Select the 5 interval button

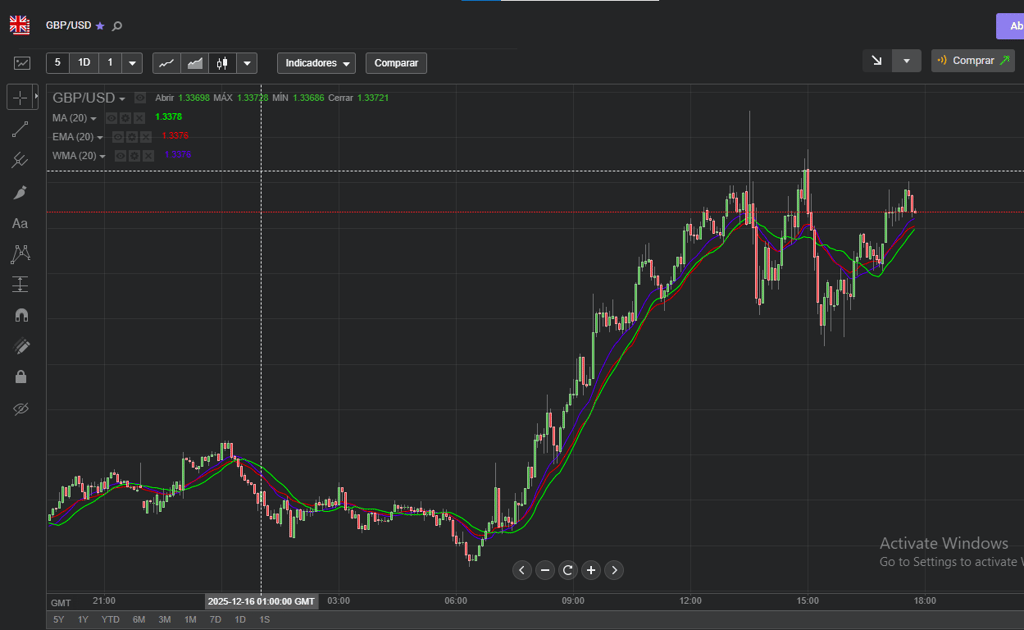pyautogui.click(x=57, y=63)
